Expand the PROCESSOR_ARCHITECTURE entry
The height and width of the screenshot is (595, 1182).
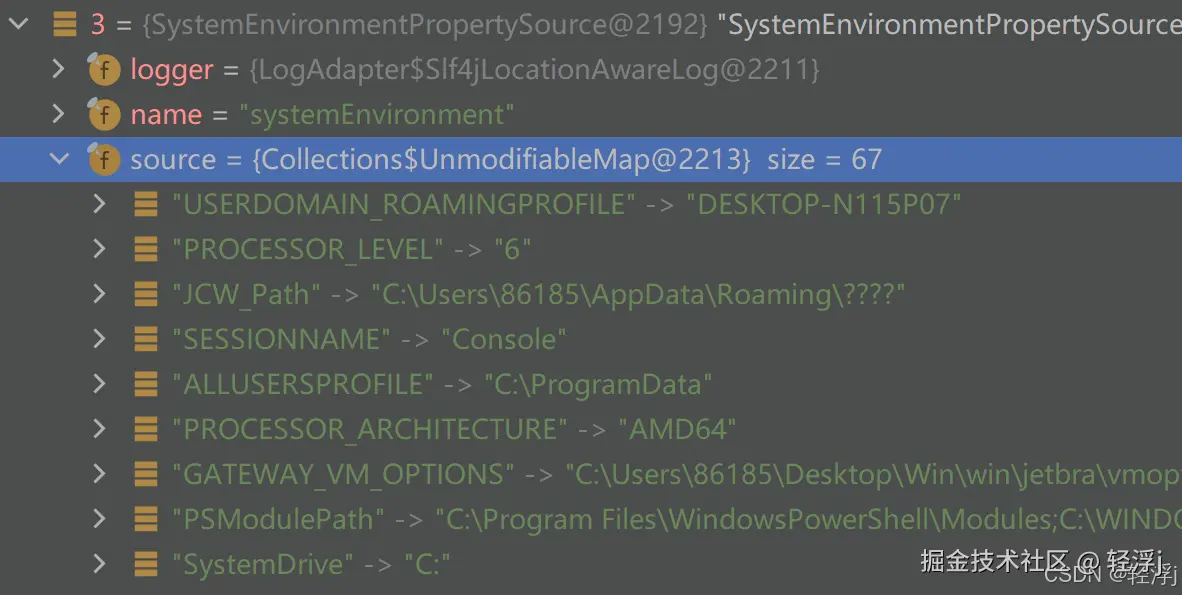point(99,430)
